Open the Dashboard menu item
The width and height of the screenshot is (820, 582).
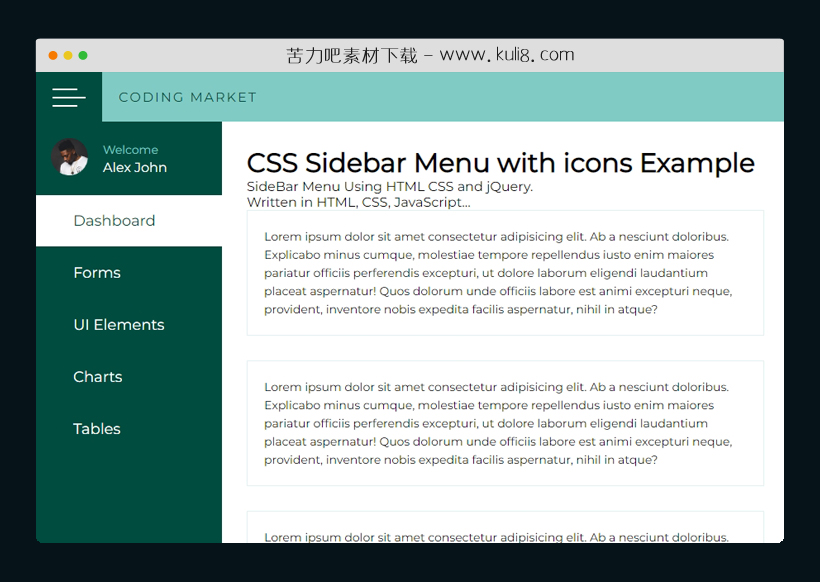click(x=114, y=221)
